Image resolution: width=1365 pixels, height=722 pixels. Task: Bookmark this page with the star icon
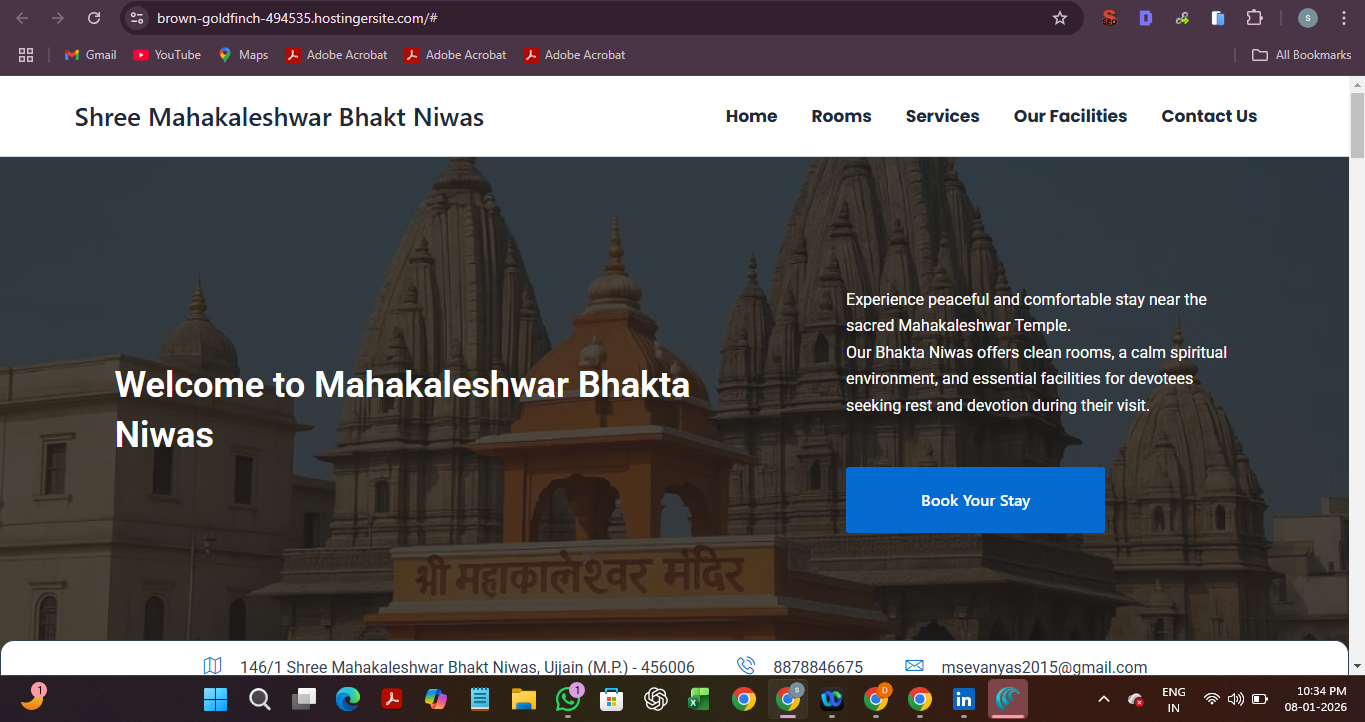(x=1060, y=18)
